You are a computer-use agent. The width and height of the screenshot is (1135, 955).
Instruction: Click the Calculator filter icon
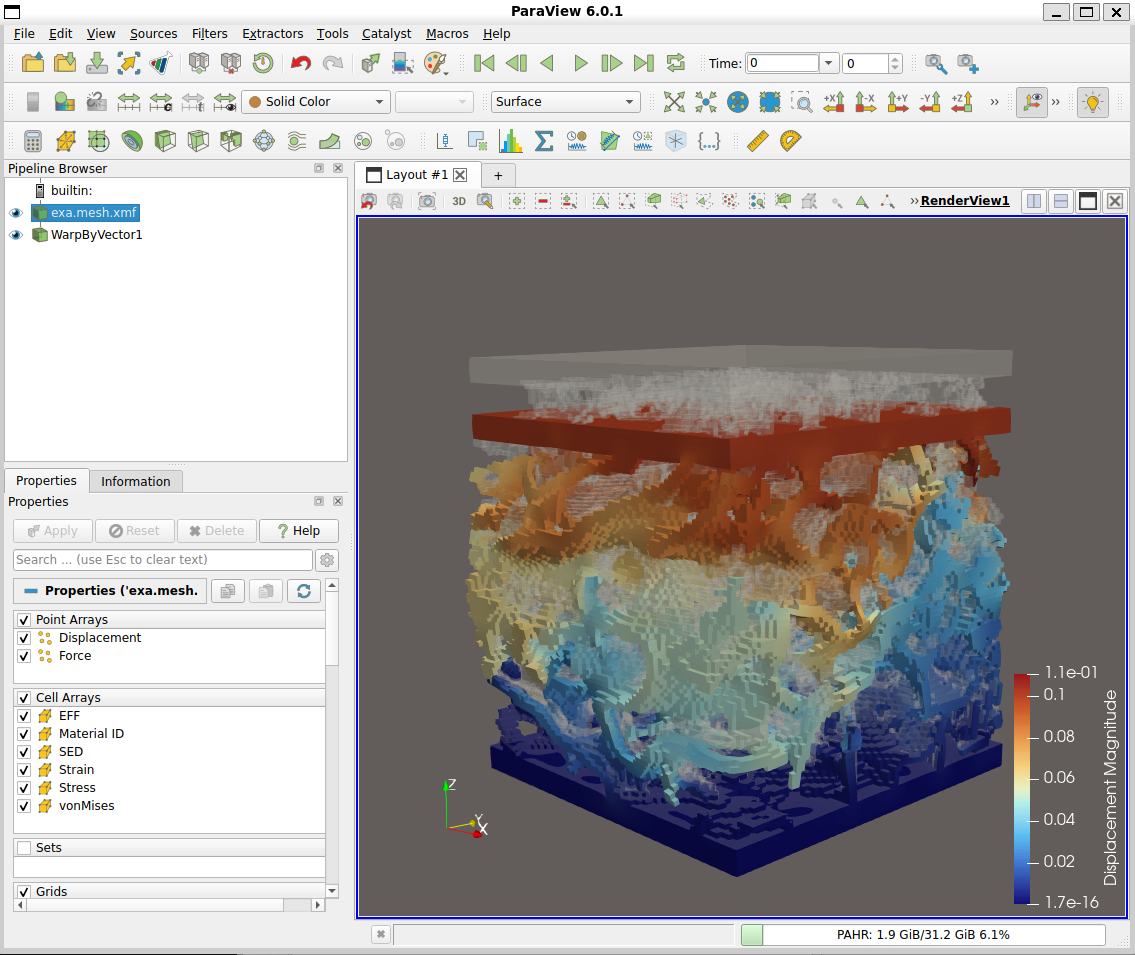33,141
